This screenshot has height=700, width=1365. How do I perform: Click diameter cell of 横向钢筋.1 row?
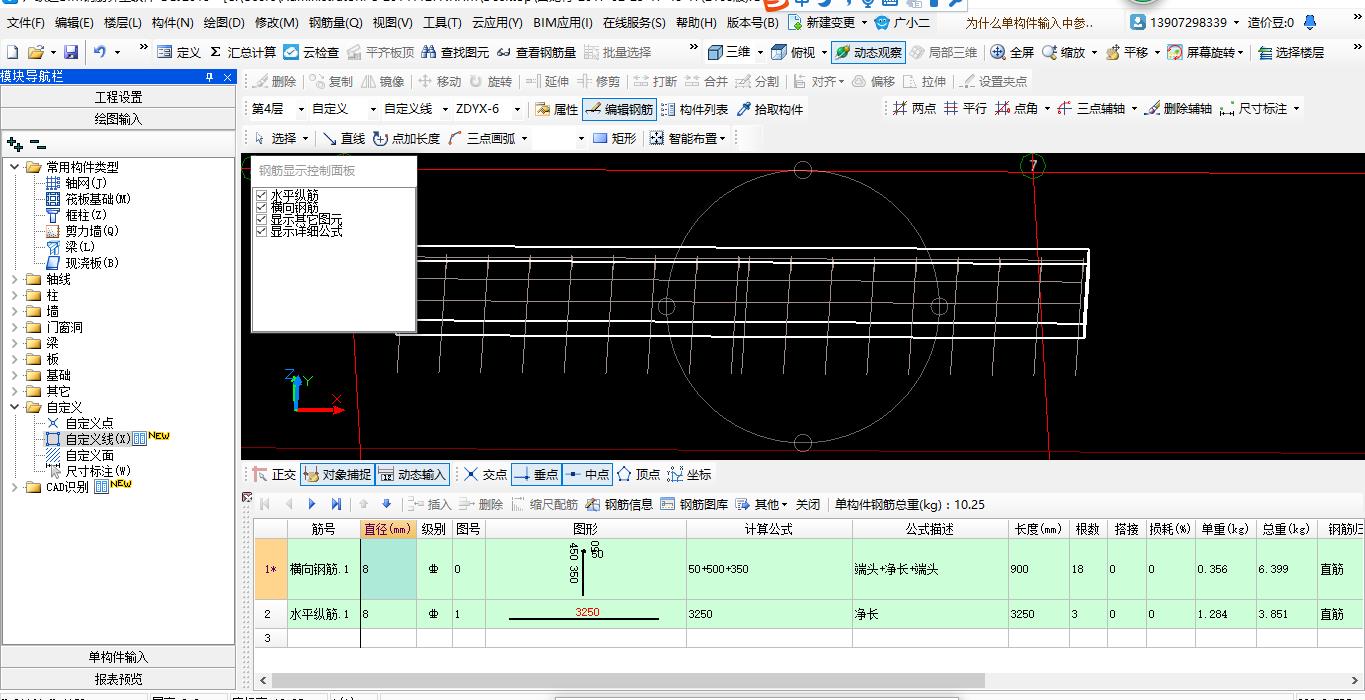click(388, 569)
